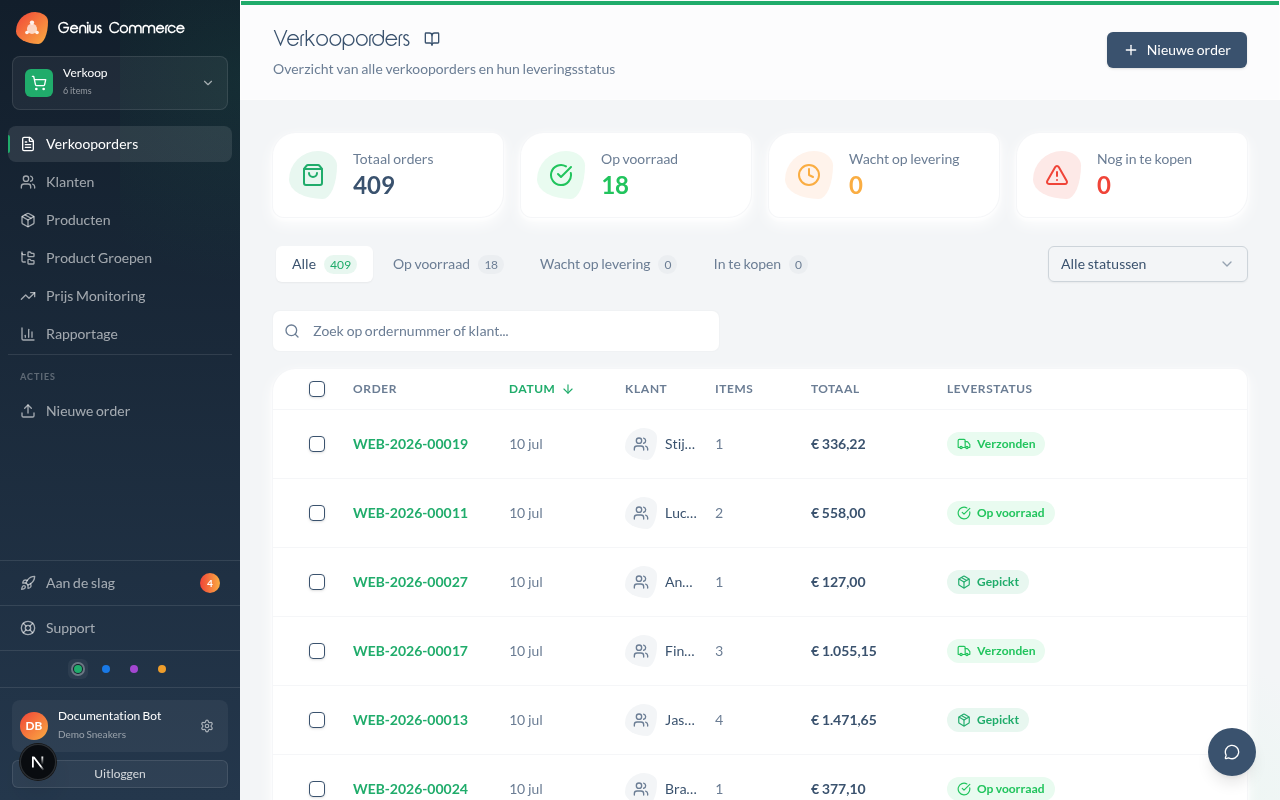Check the box for order WEB-2026-00019
The image size is (1280, 800).
(317, 444)
